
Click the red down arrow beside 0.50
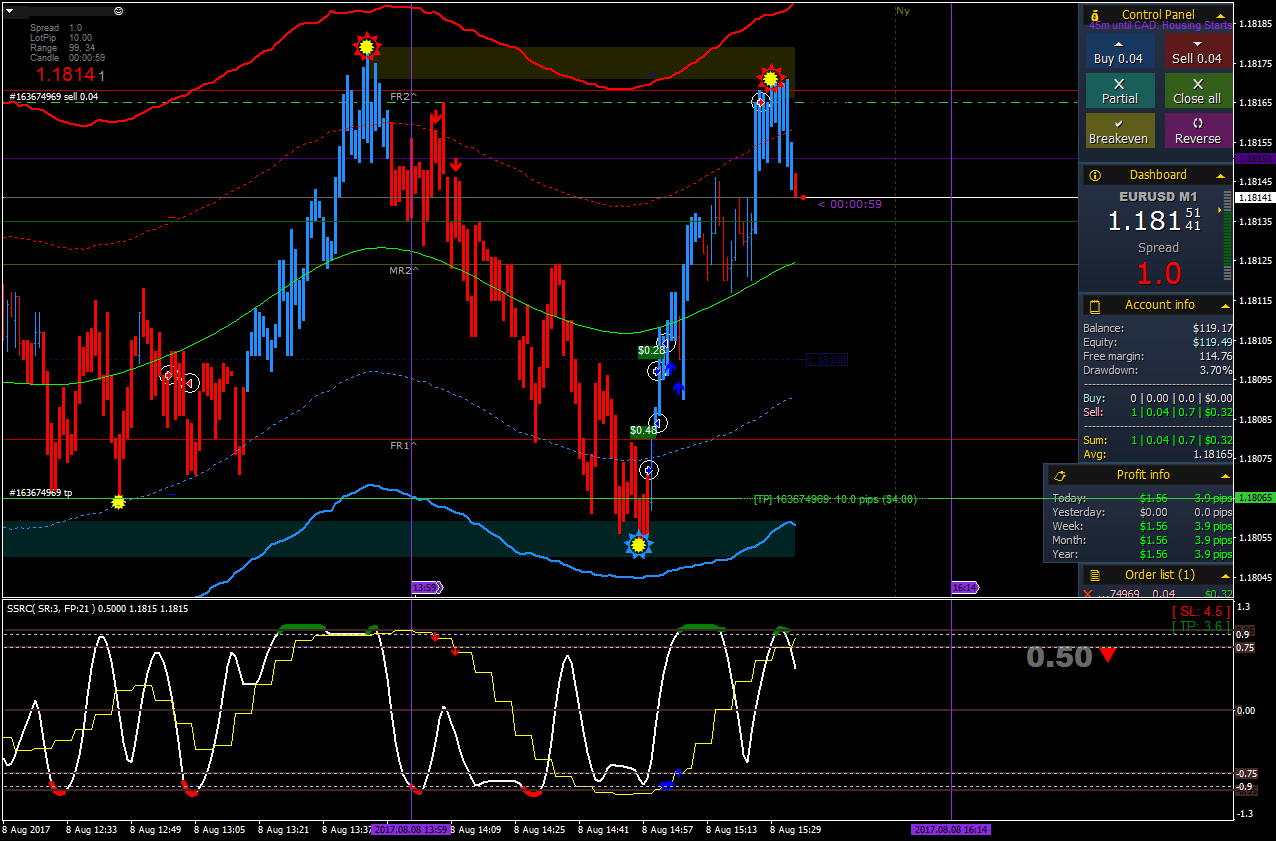click(1108, 656)
